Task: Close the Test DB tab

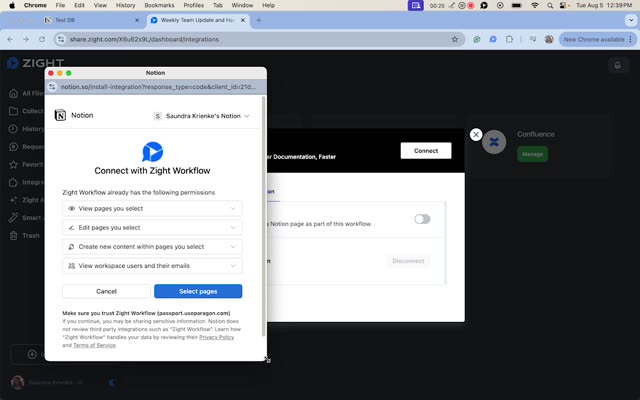Action: 137,20
